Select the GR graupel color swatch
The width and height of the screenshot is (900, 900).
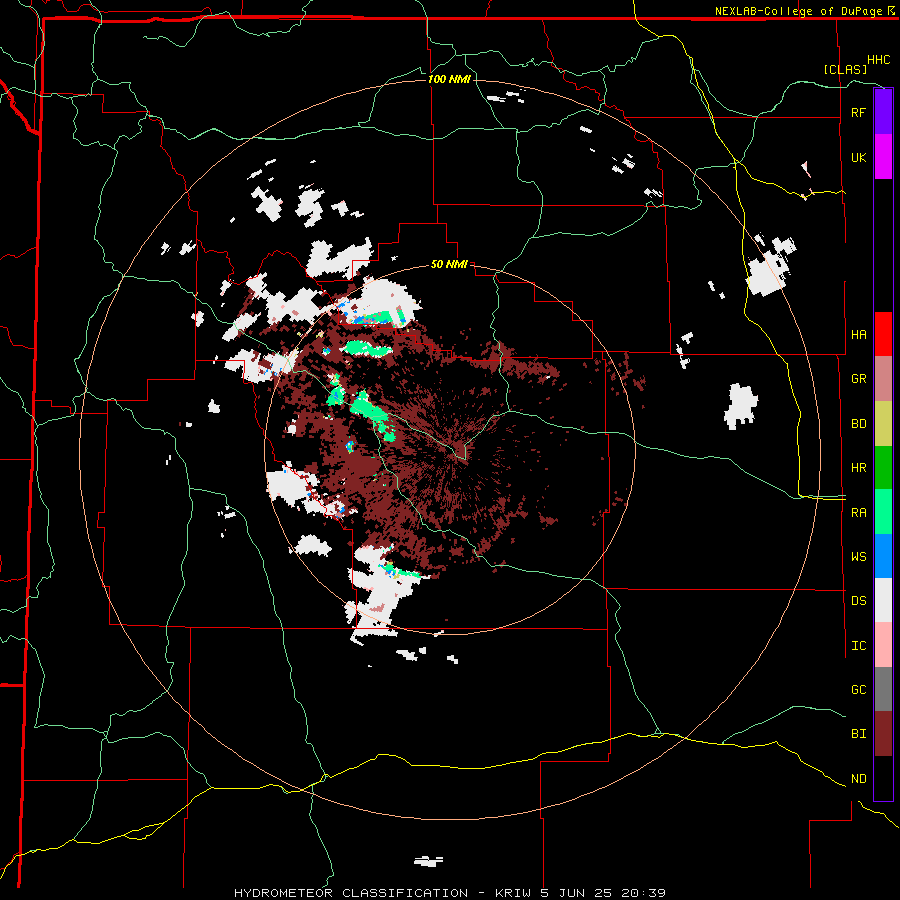point(883,379)
